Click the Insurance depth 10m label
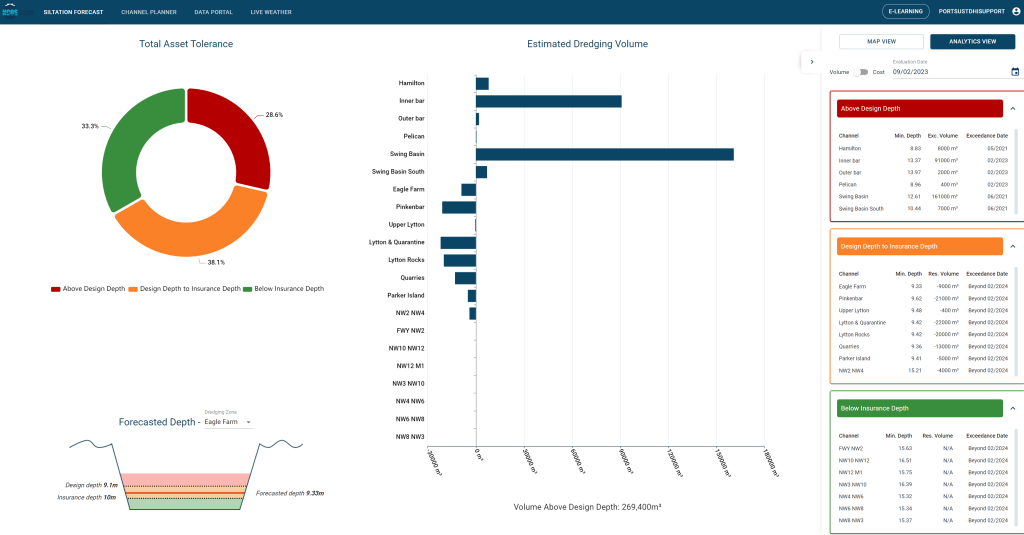 86,497
